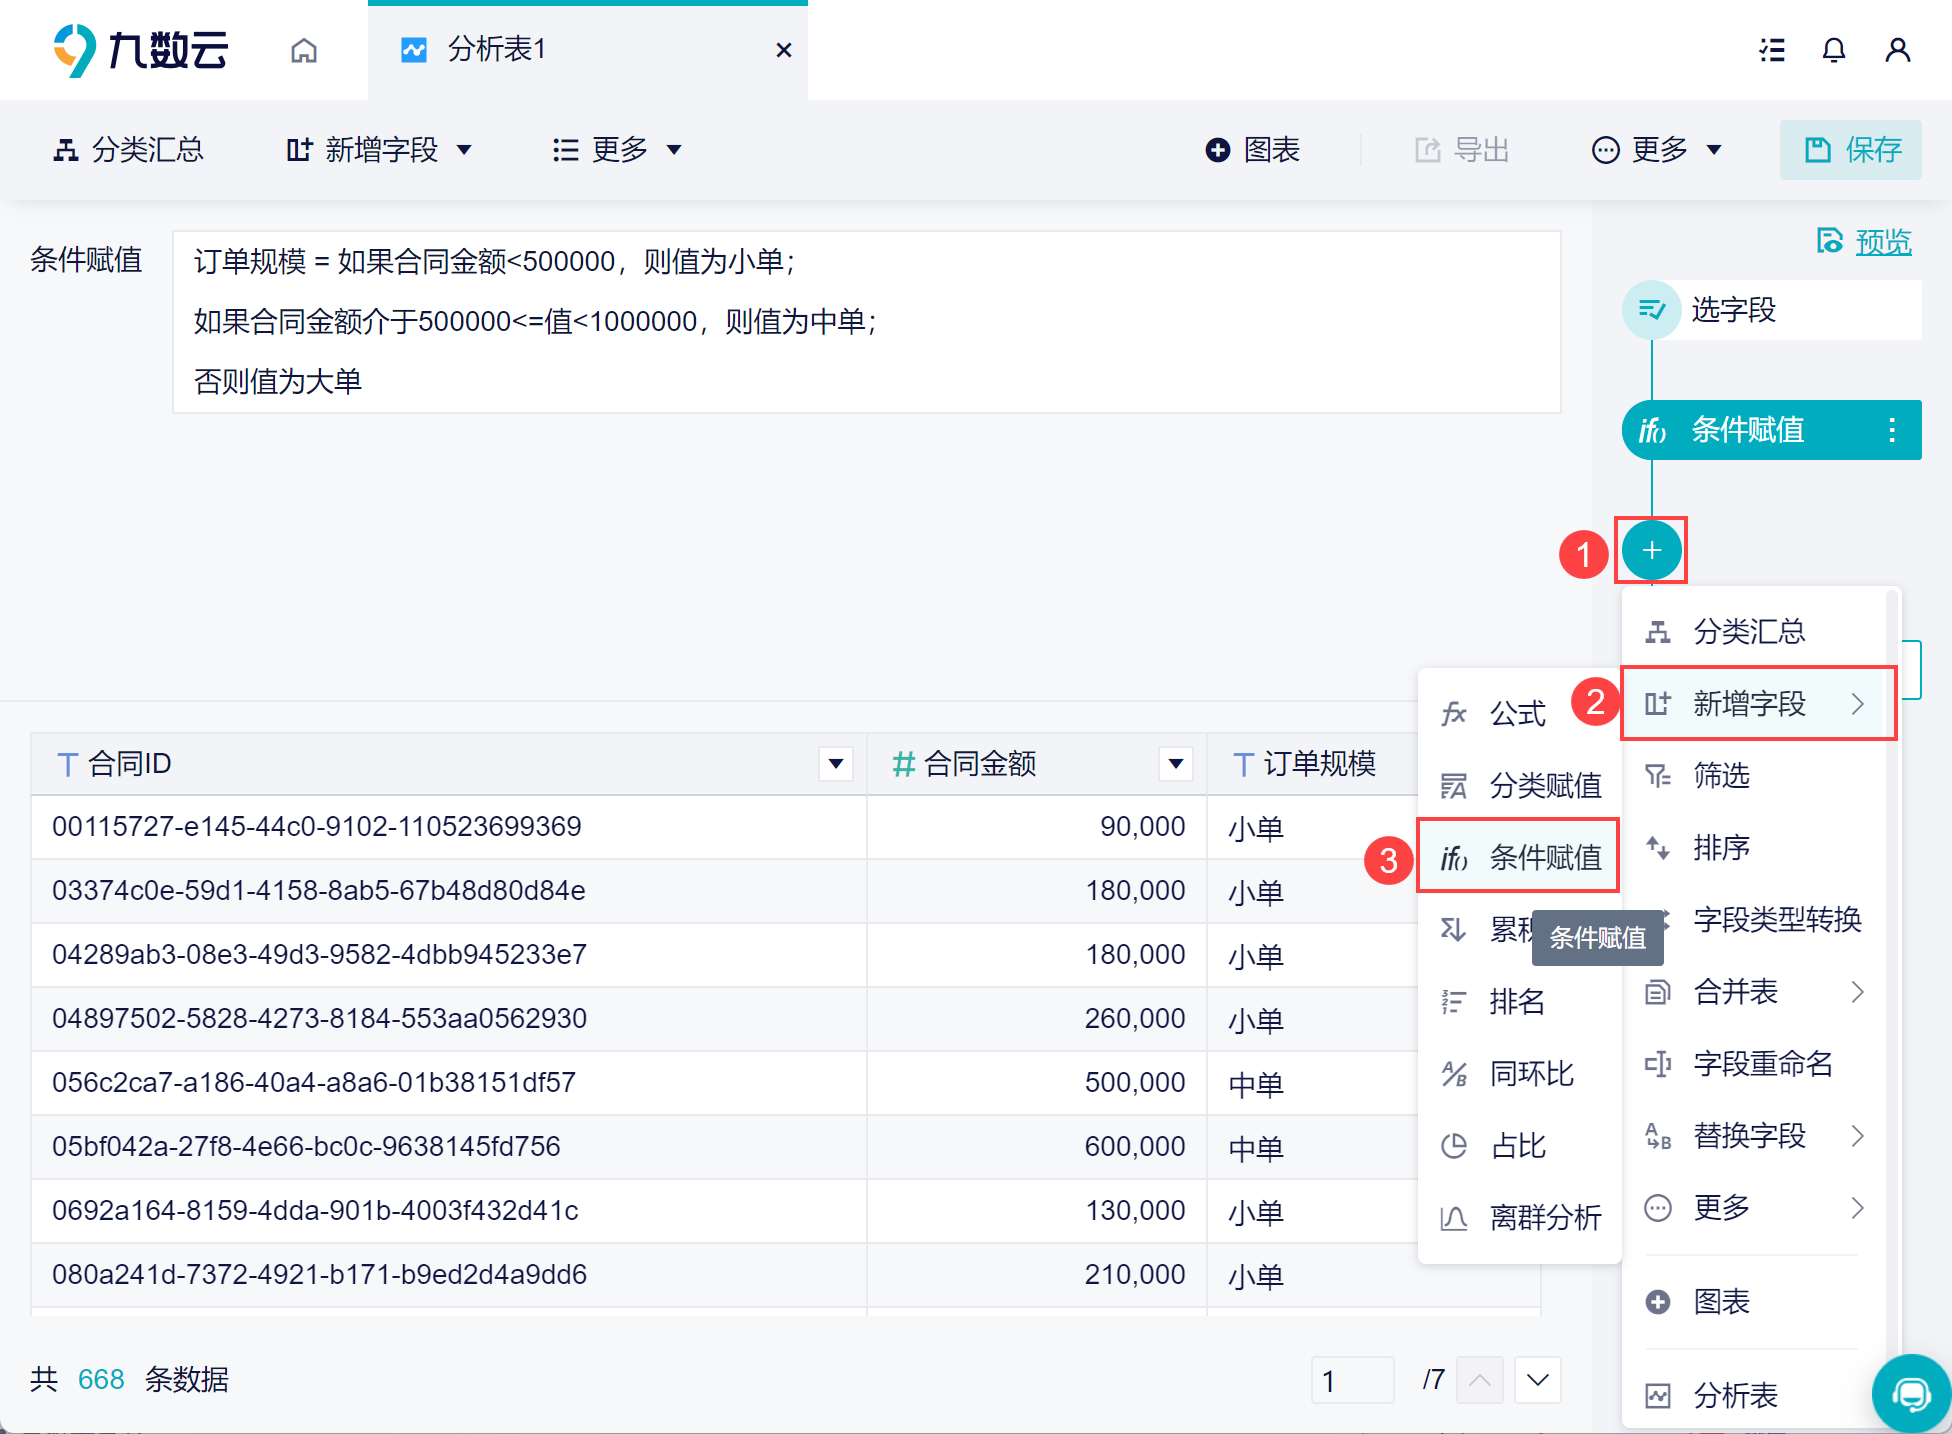Screen dimensions: 1952x1434
Task: Select 条件赋值 in the submenu
Action: click(x=1518, y=857)
